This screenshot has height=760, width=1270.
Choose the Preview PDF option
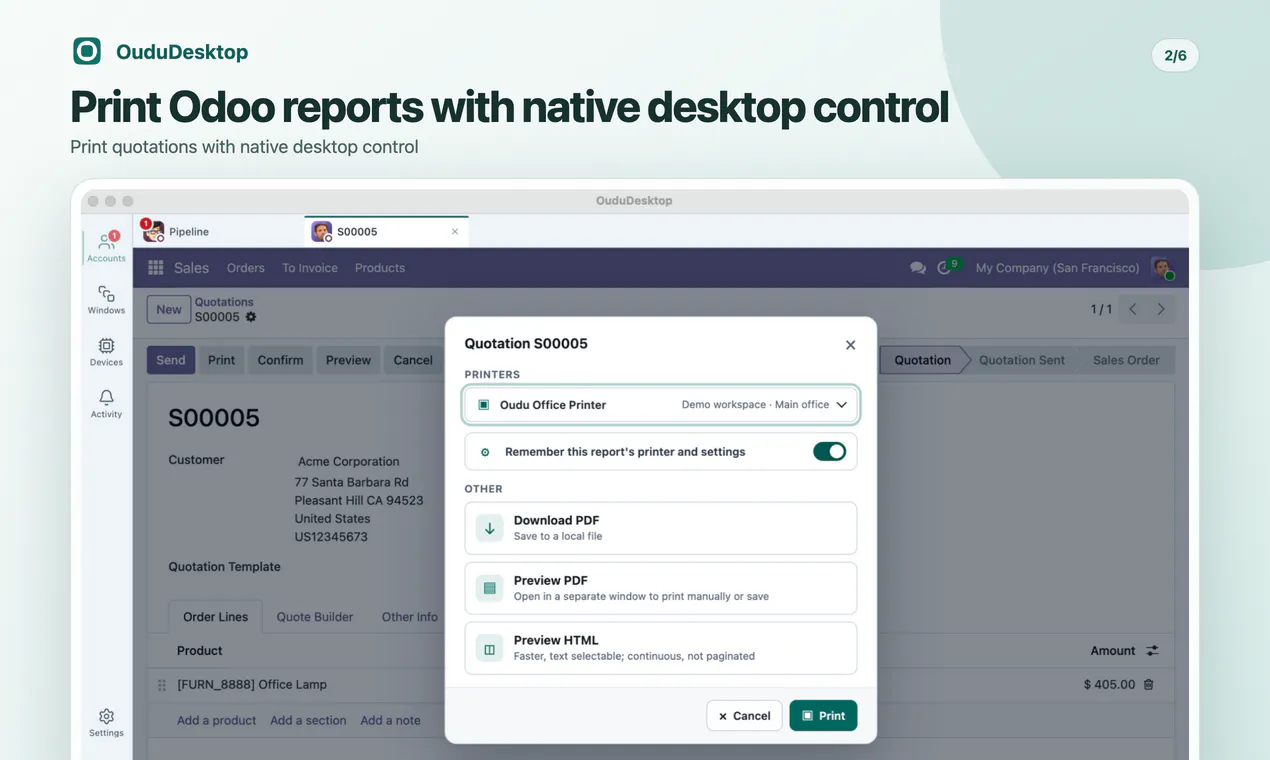(661, 588)
